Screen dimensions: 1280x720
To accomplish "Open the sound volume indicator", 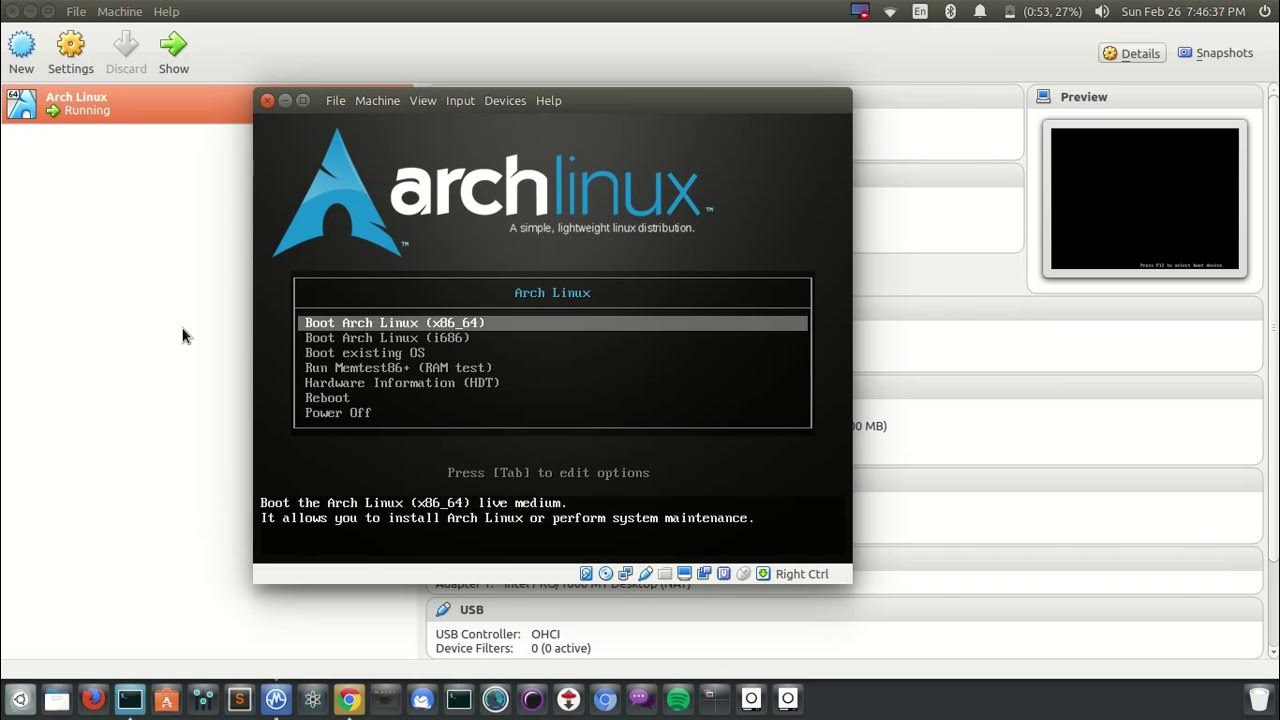I will [x=1102, y=12].
